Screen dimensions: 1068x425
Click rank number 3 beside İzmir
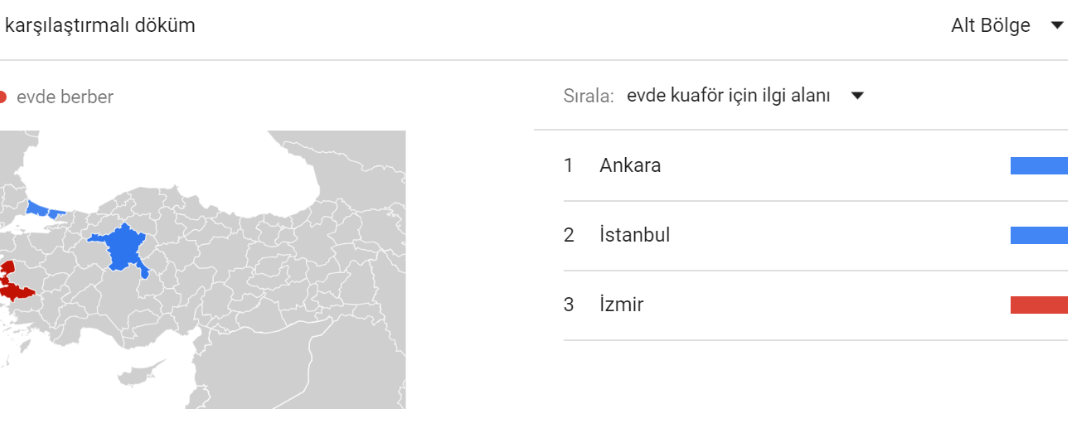(x=569, y=305)
